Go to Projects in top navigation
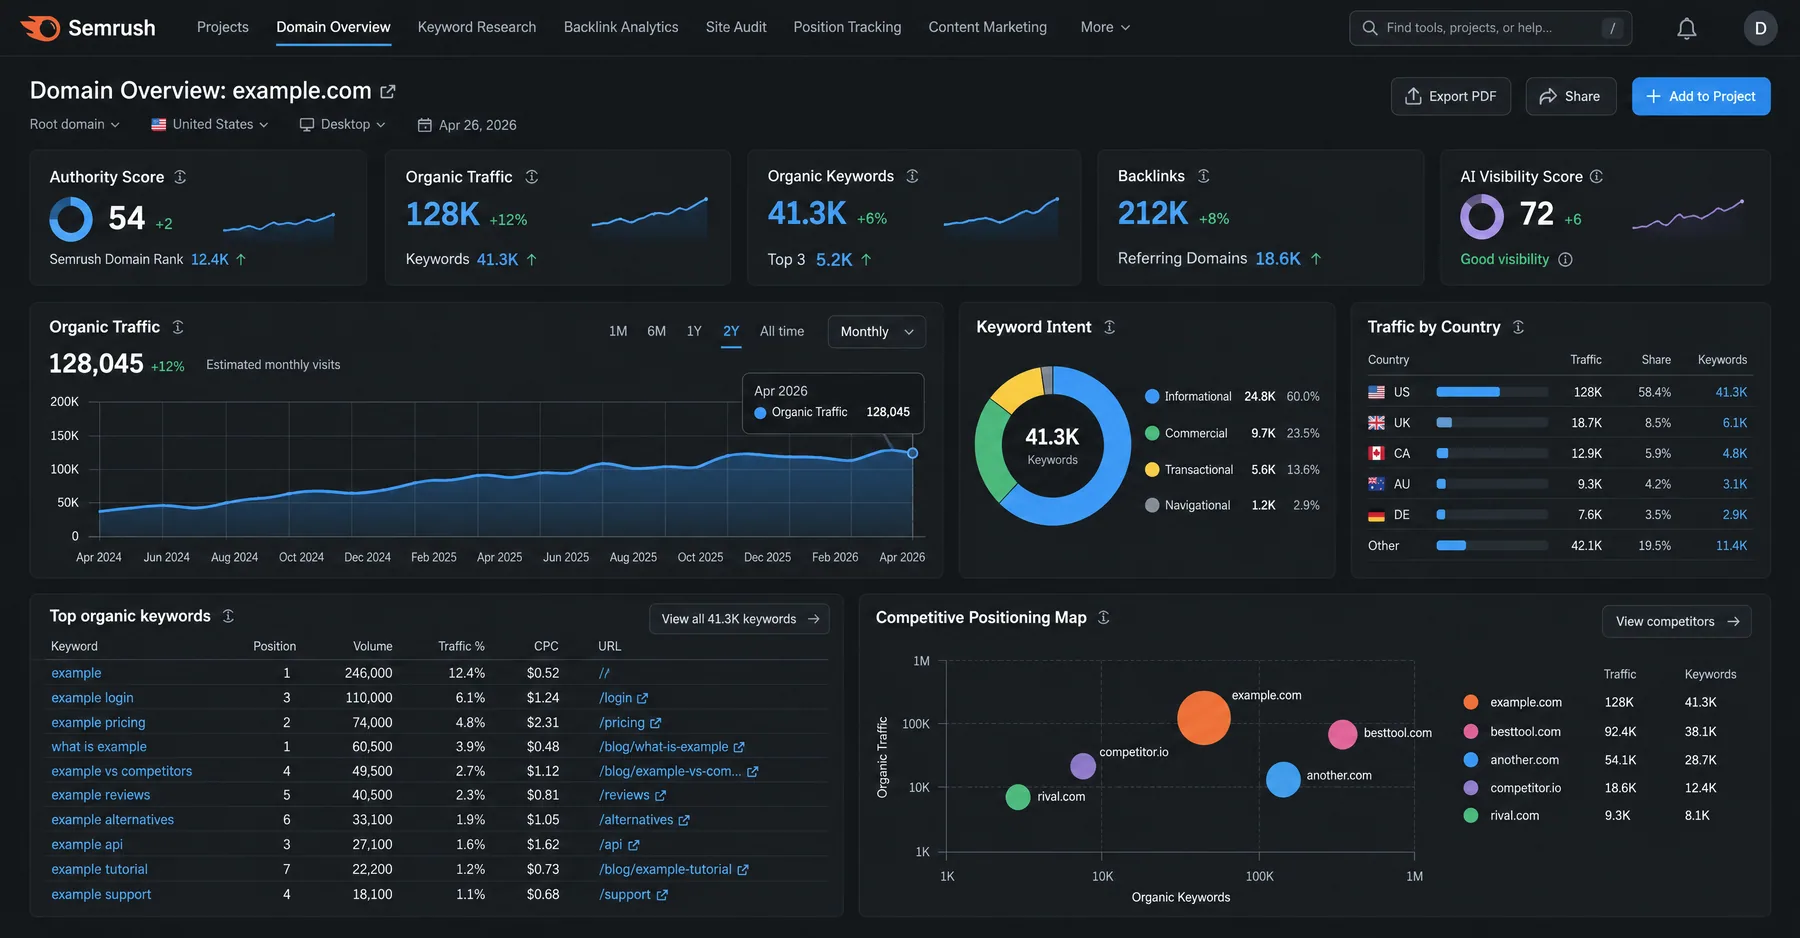The width and height of the screenshot is (1800, 938). click(x=223, y=27)
